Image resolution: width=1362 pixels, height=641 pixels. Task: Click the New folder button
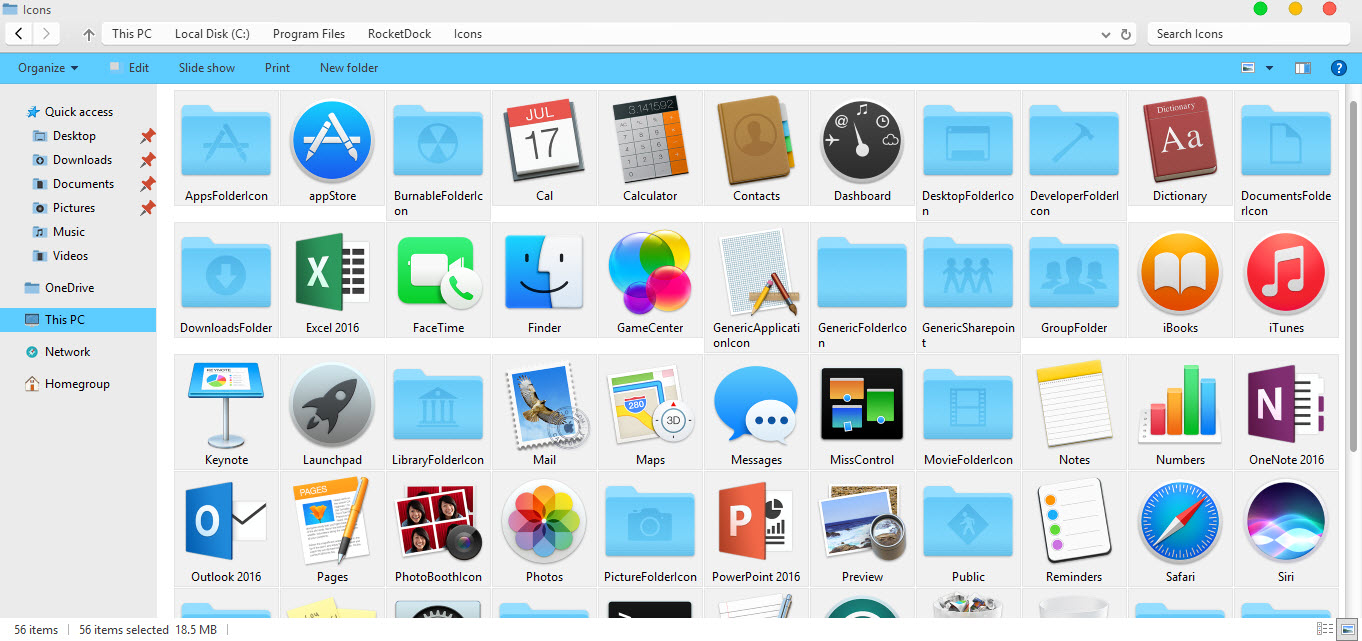coord(348,67)
